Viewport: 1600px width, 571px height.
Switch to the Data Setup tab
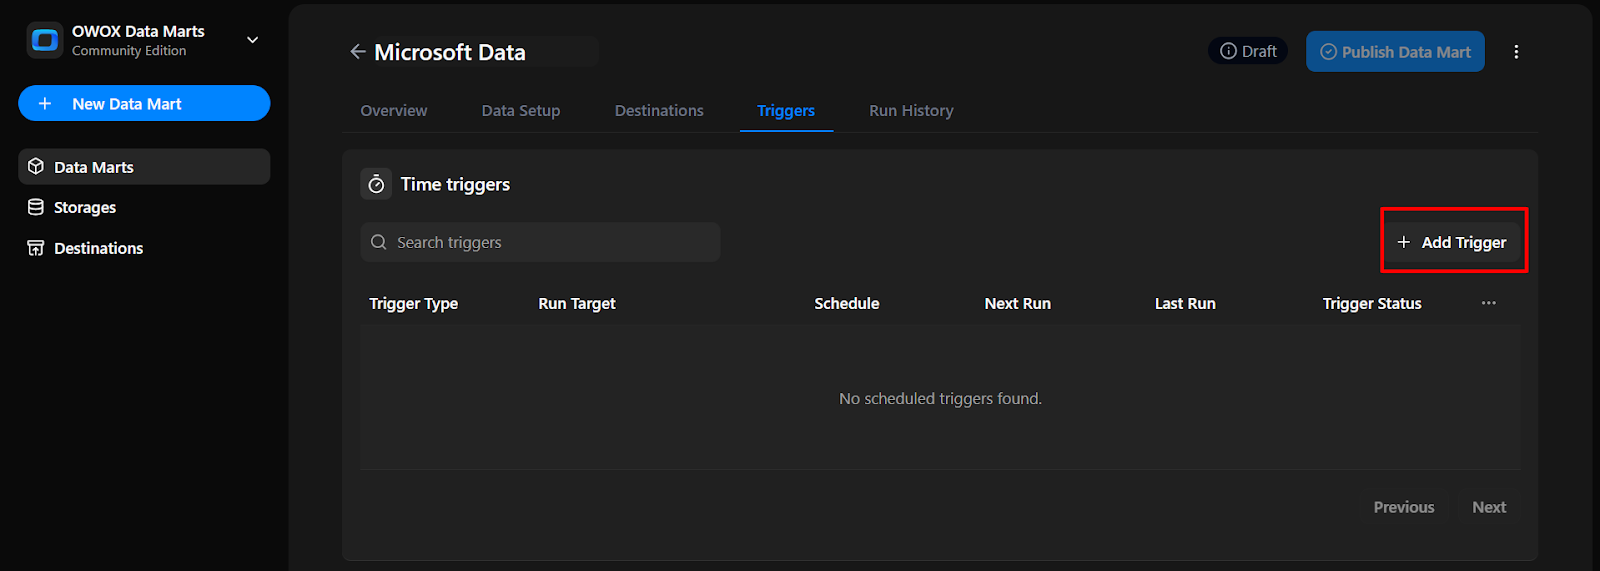click(521, 111)
